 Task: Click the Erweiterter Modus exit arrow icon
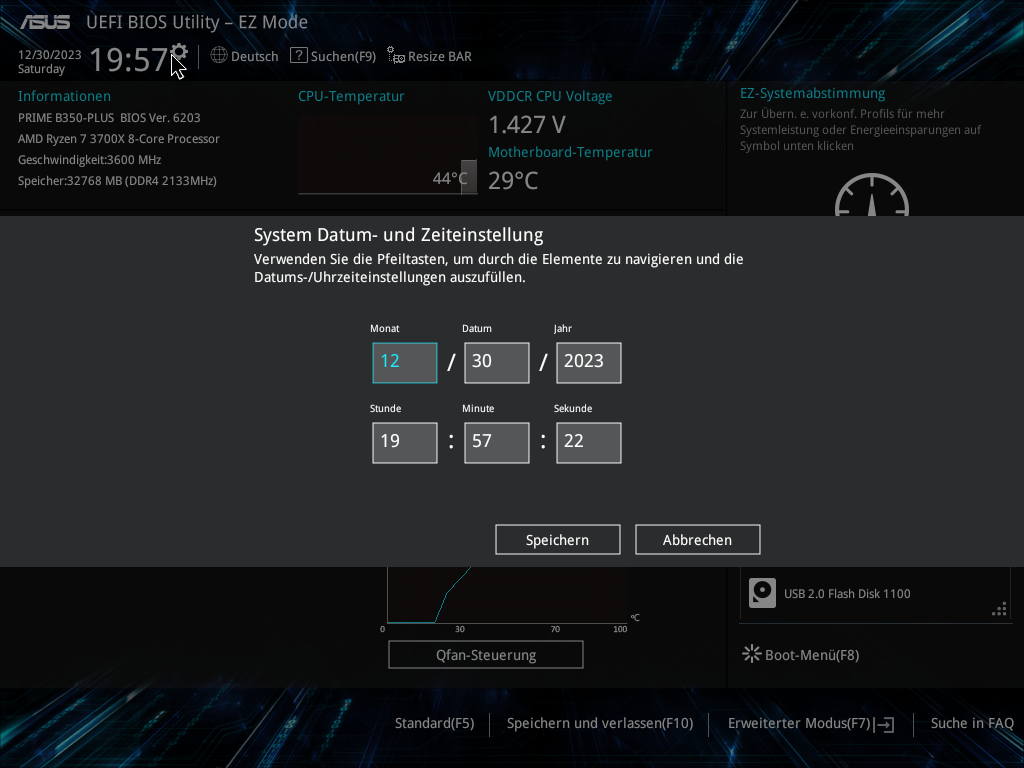[886, 724]
